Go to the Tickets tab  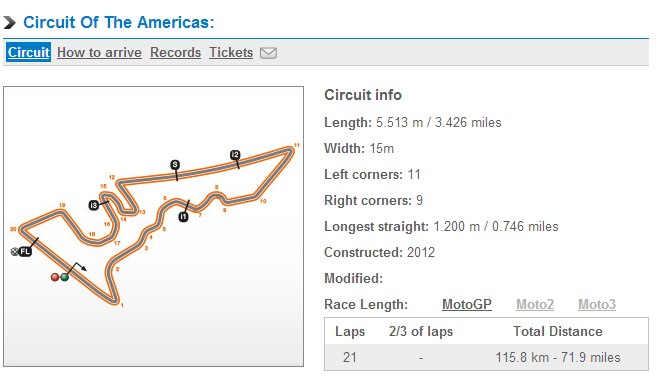[231, 52]
